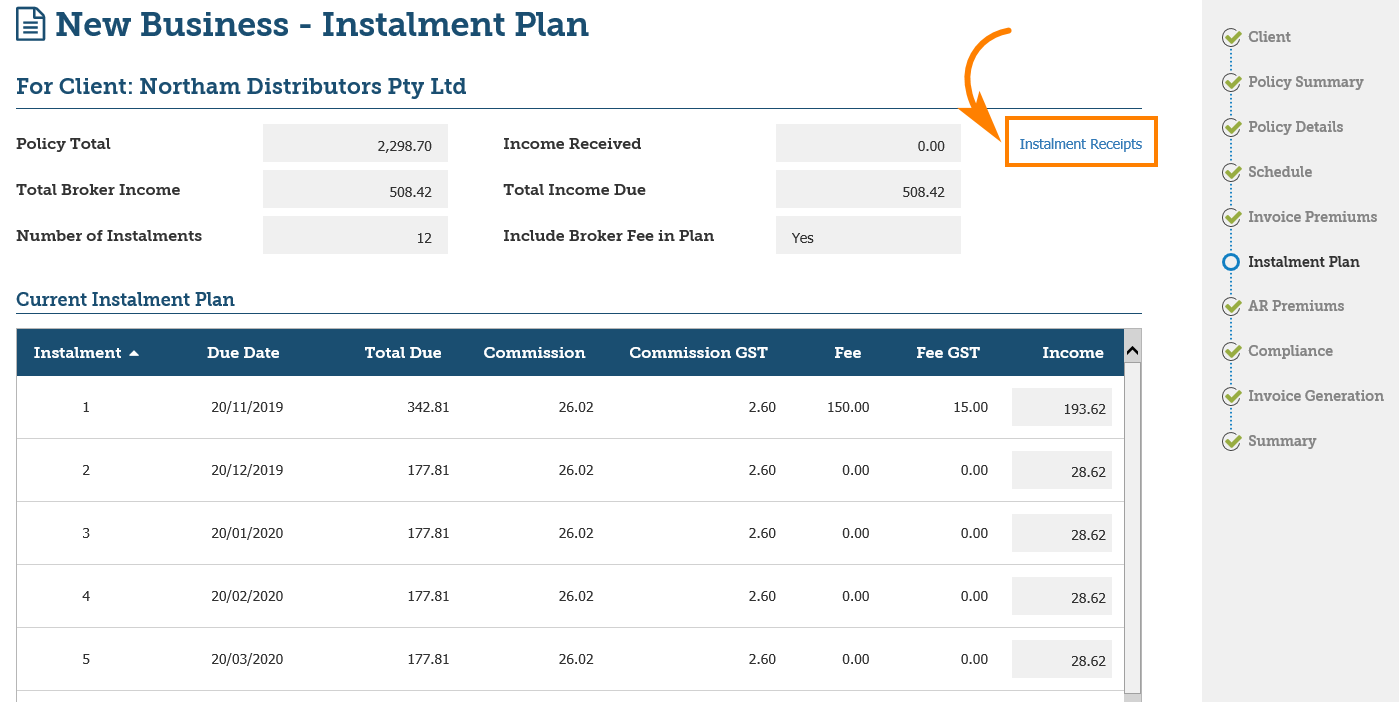
Task: Go to the AR Premiums step
Action: click(1295, 306)
